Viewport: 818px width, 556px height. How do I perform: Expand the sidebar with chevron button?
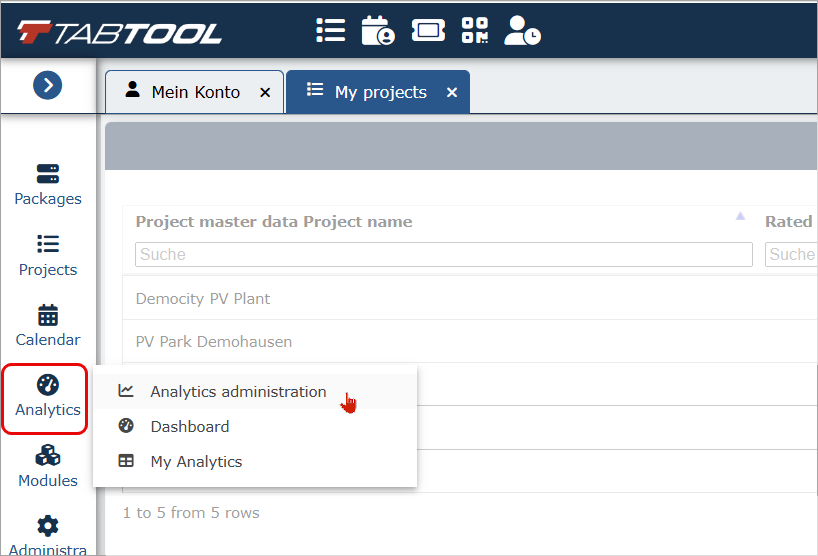point(47,85)
